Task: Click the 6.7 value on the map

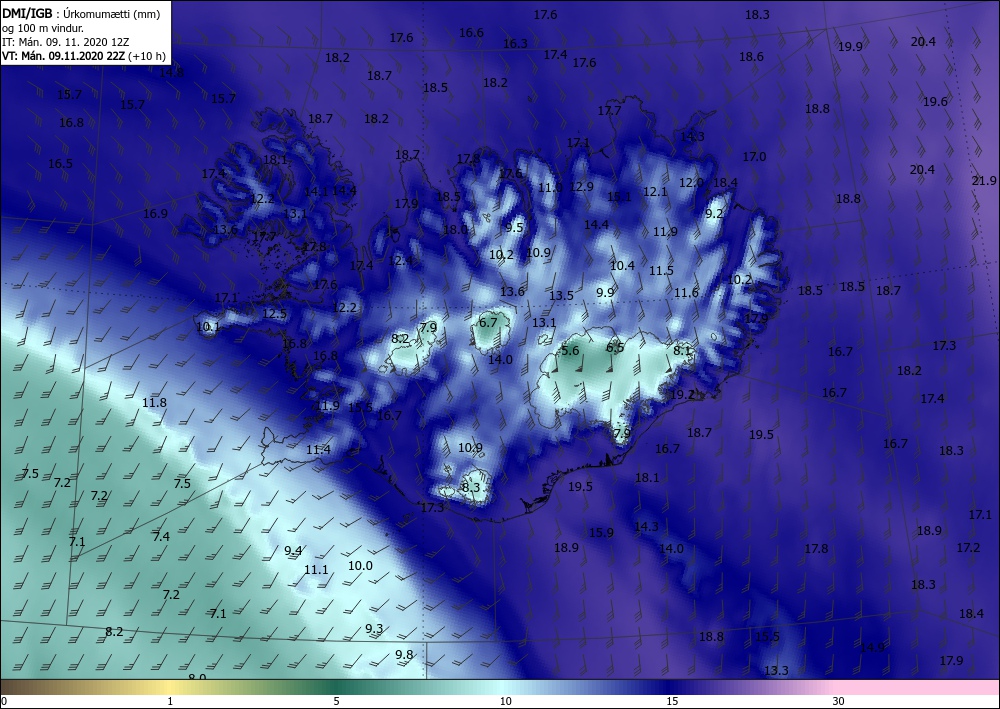Action: [x=488, y=323]
